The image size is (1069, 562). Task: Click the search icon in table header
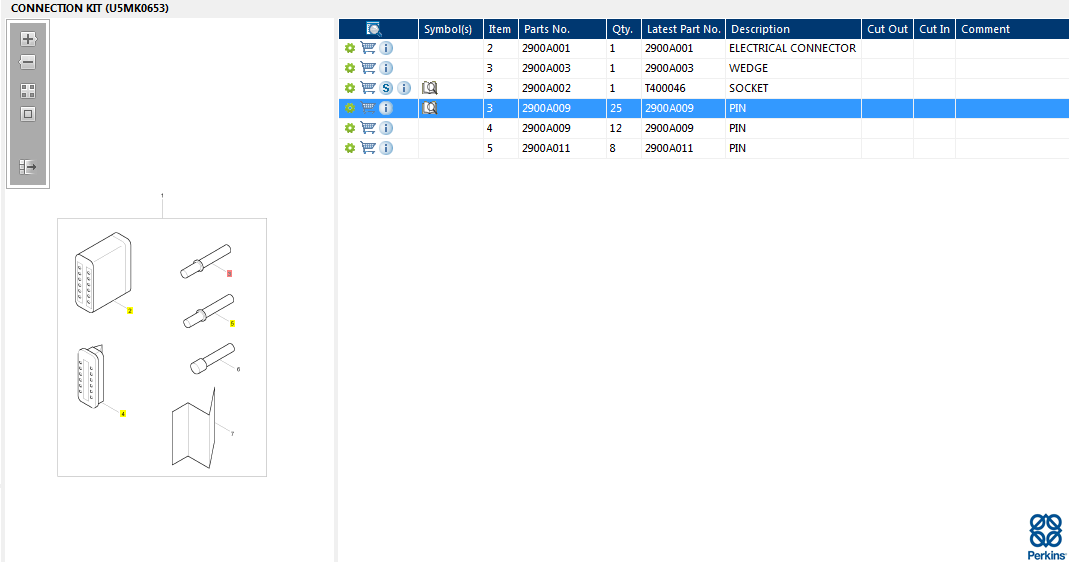click(374, 29)
